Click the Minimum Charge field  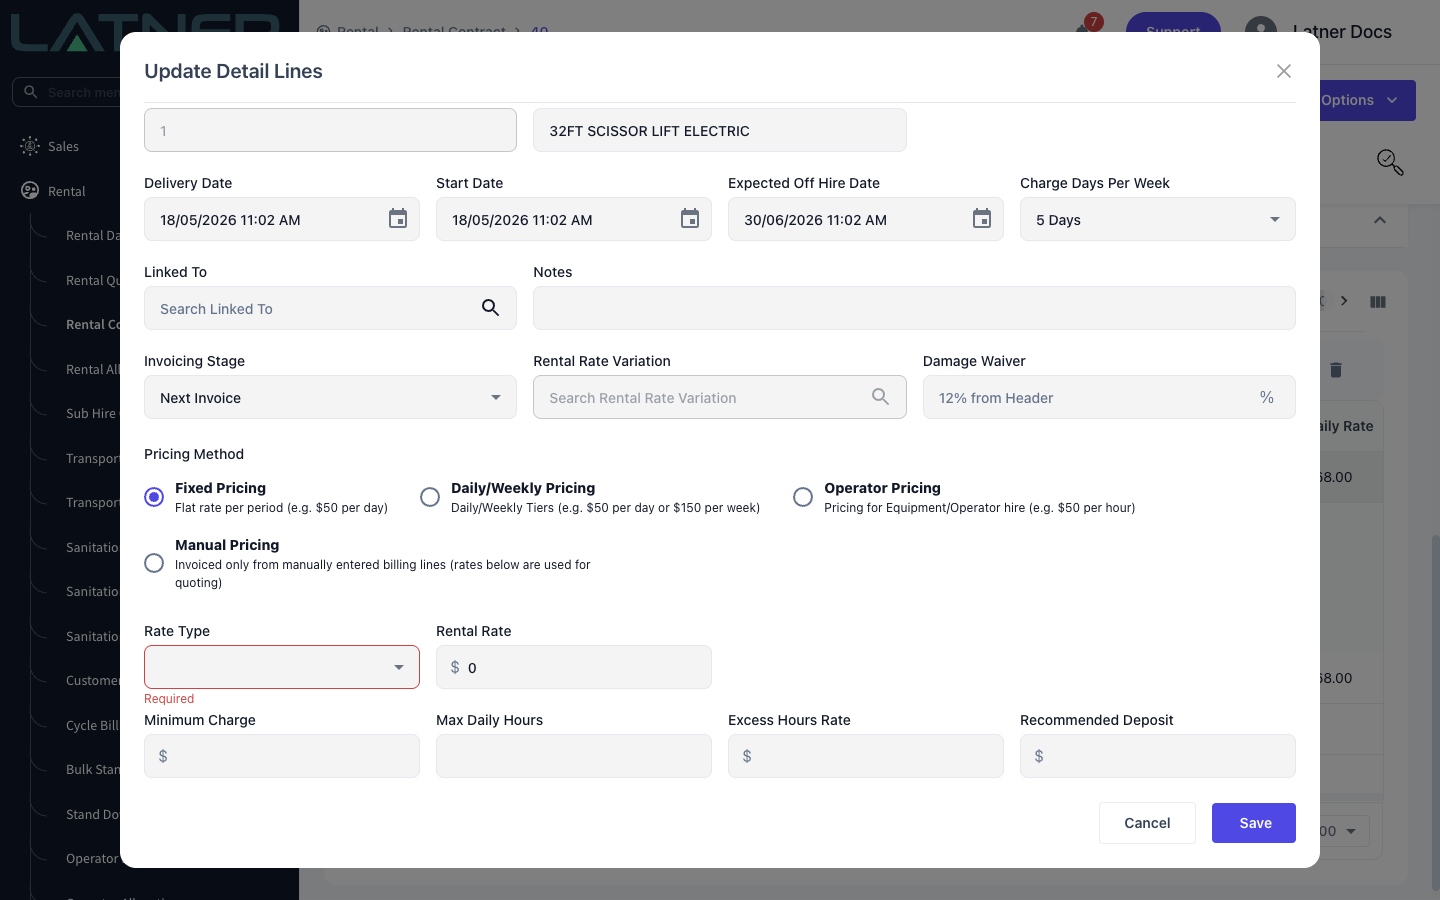(x=282, y=756)
